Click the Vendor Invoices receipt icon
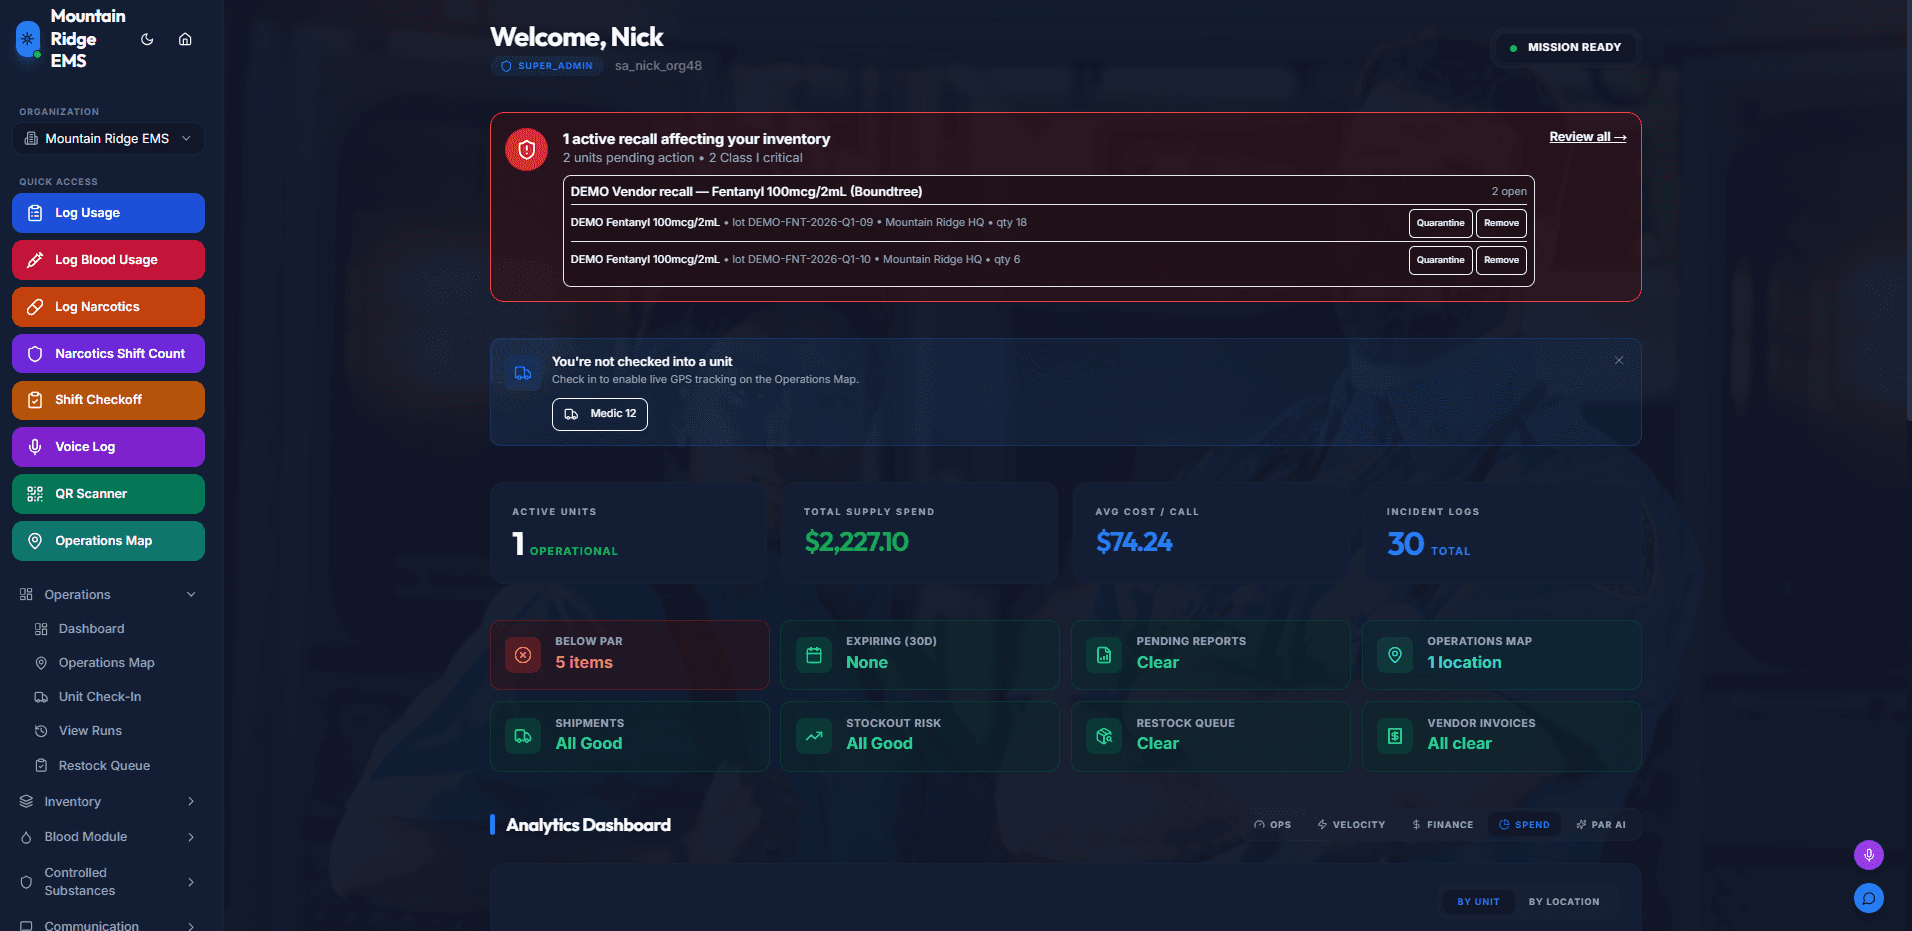 [x=1395, y=736]
